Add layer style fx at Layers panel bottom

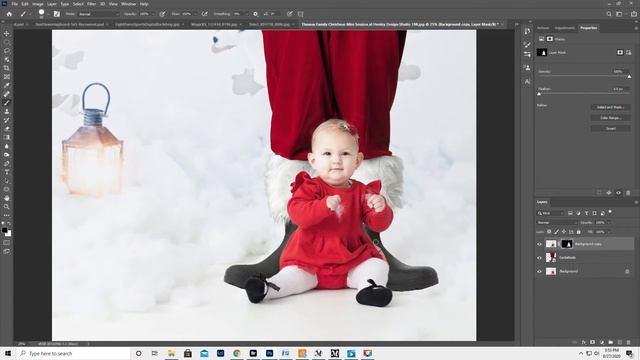click(584, 342)
